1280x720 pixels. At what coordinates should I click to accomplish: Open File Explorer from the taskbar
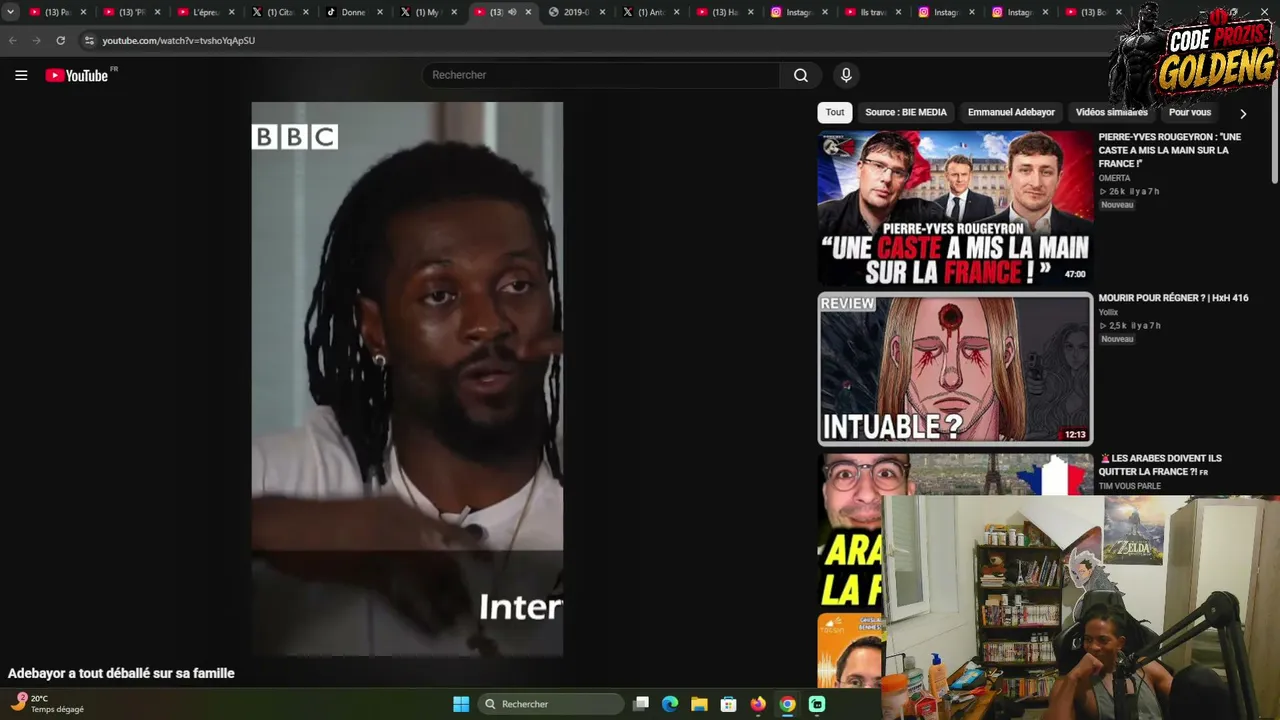699,704
